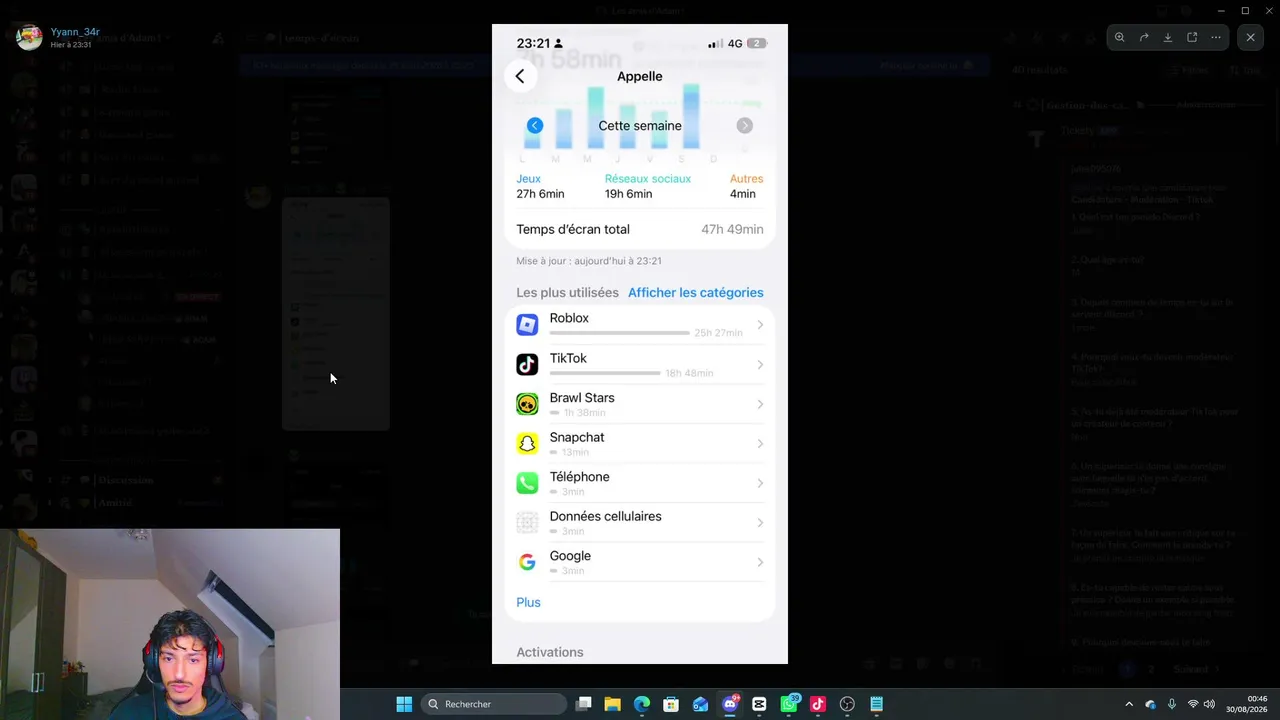Go to the previous week with blue arrow
The height and width of the screenshot is (720, 1280).
click(535, 126)
